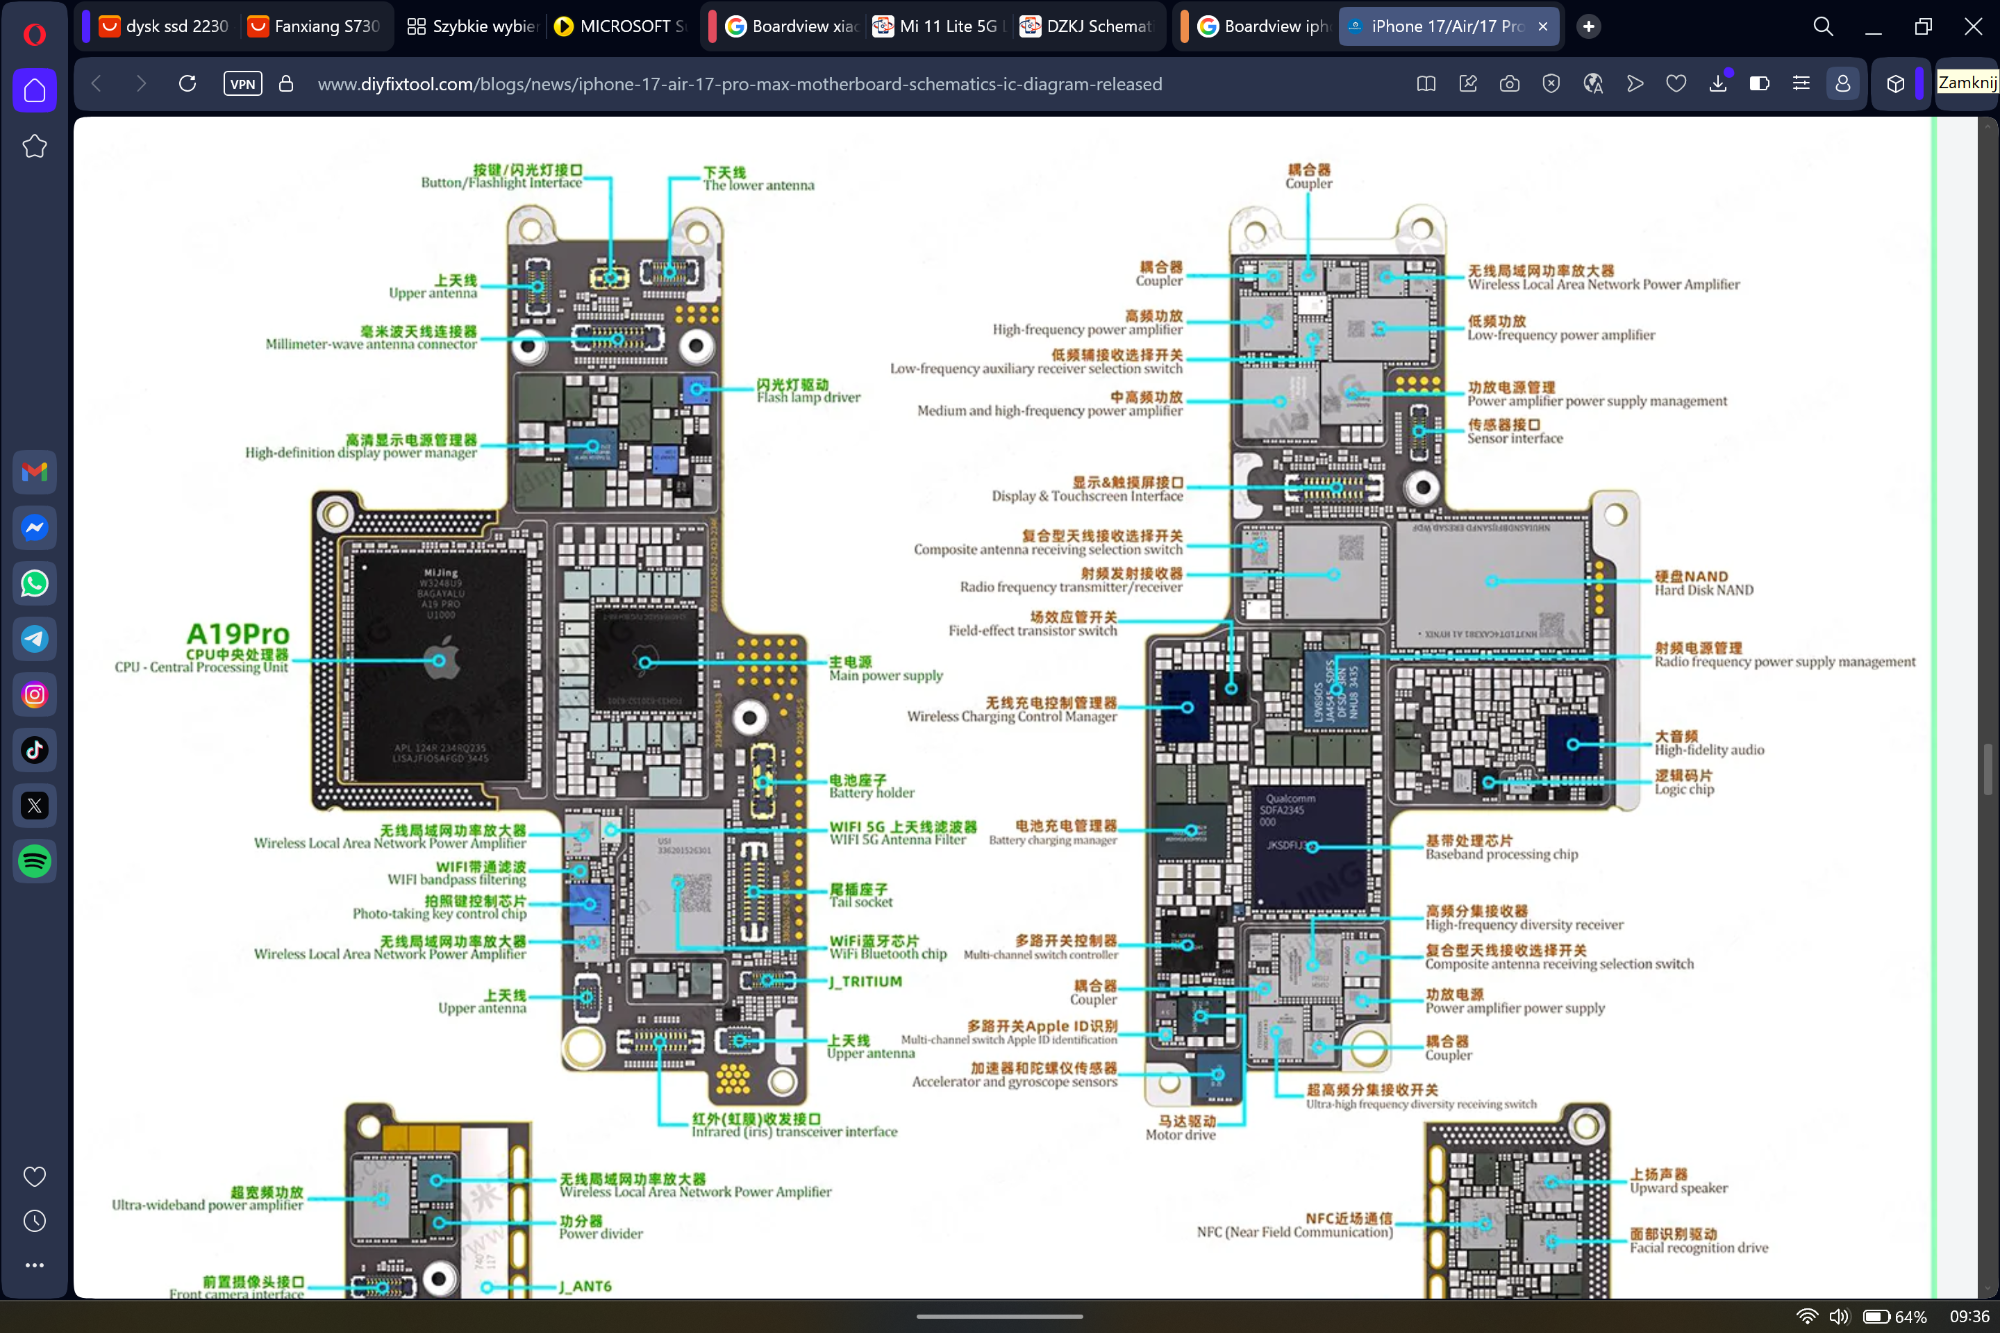
Task: Open WhatsApp from the Opera sidebar
Action: 35,583
